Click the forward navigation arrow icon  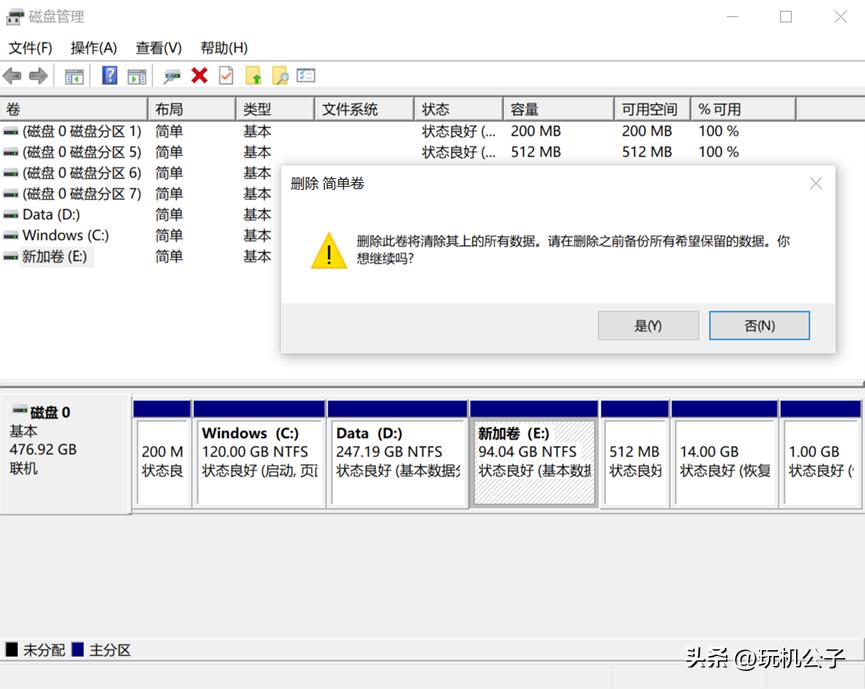tap(38, 75)
